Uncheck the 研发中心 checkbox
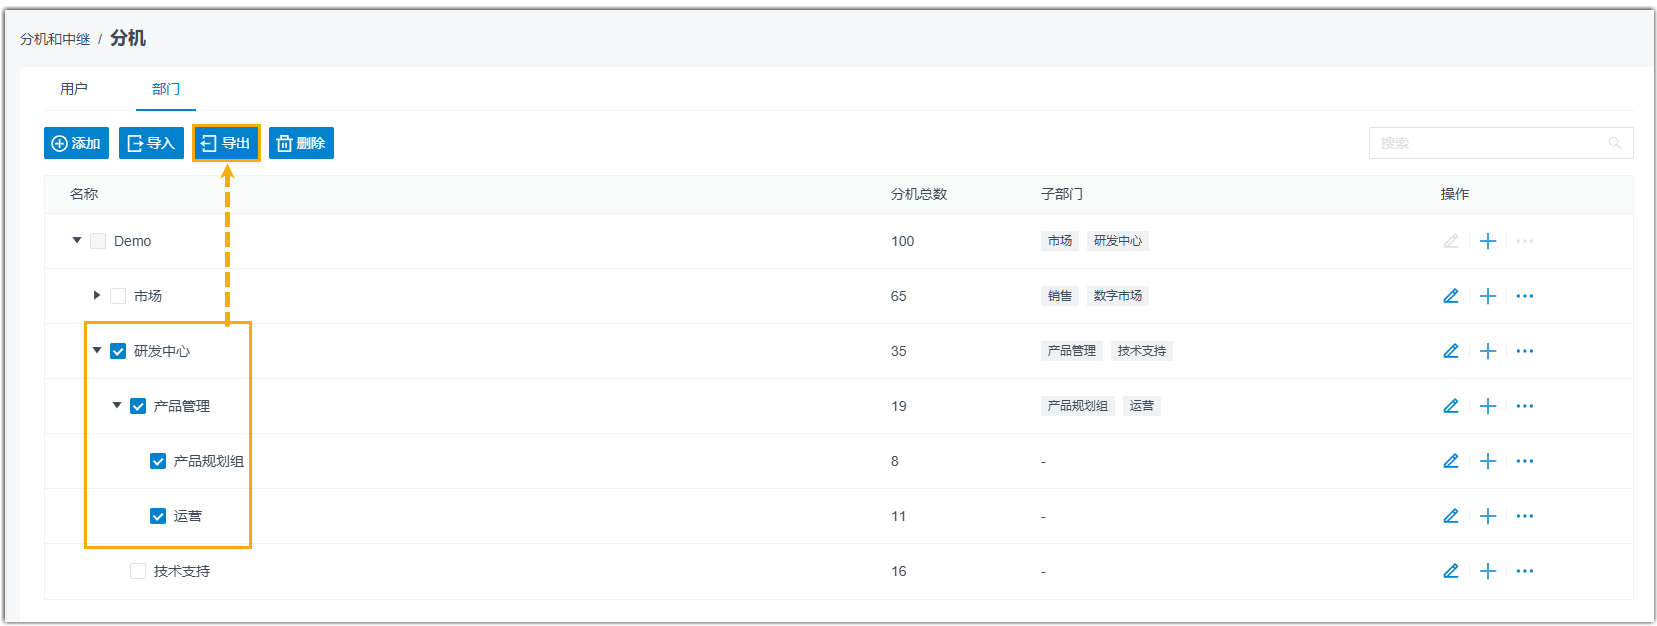The image size is (1657, 626). (x=118, y=351)
